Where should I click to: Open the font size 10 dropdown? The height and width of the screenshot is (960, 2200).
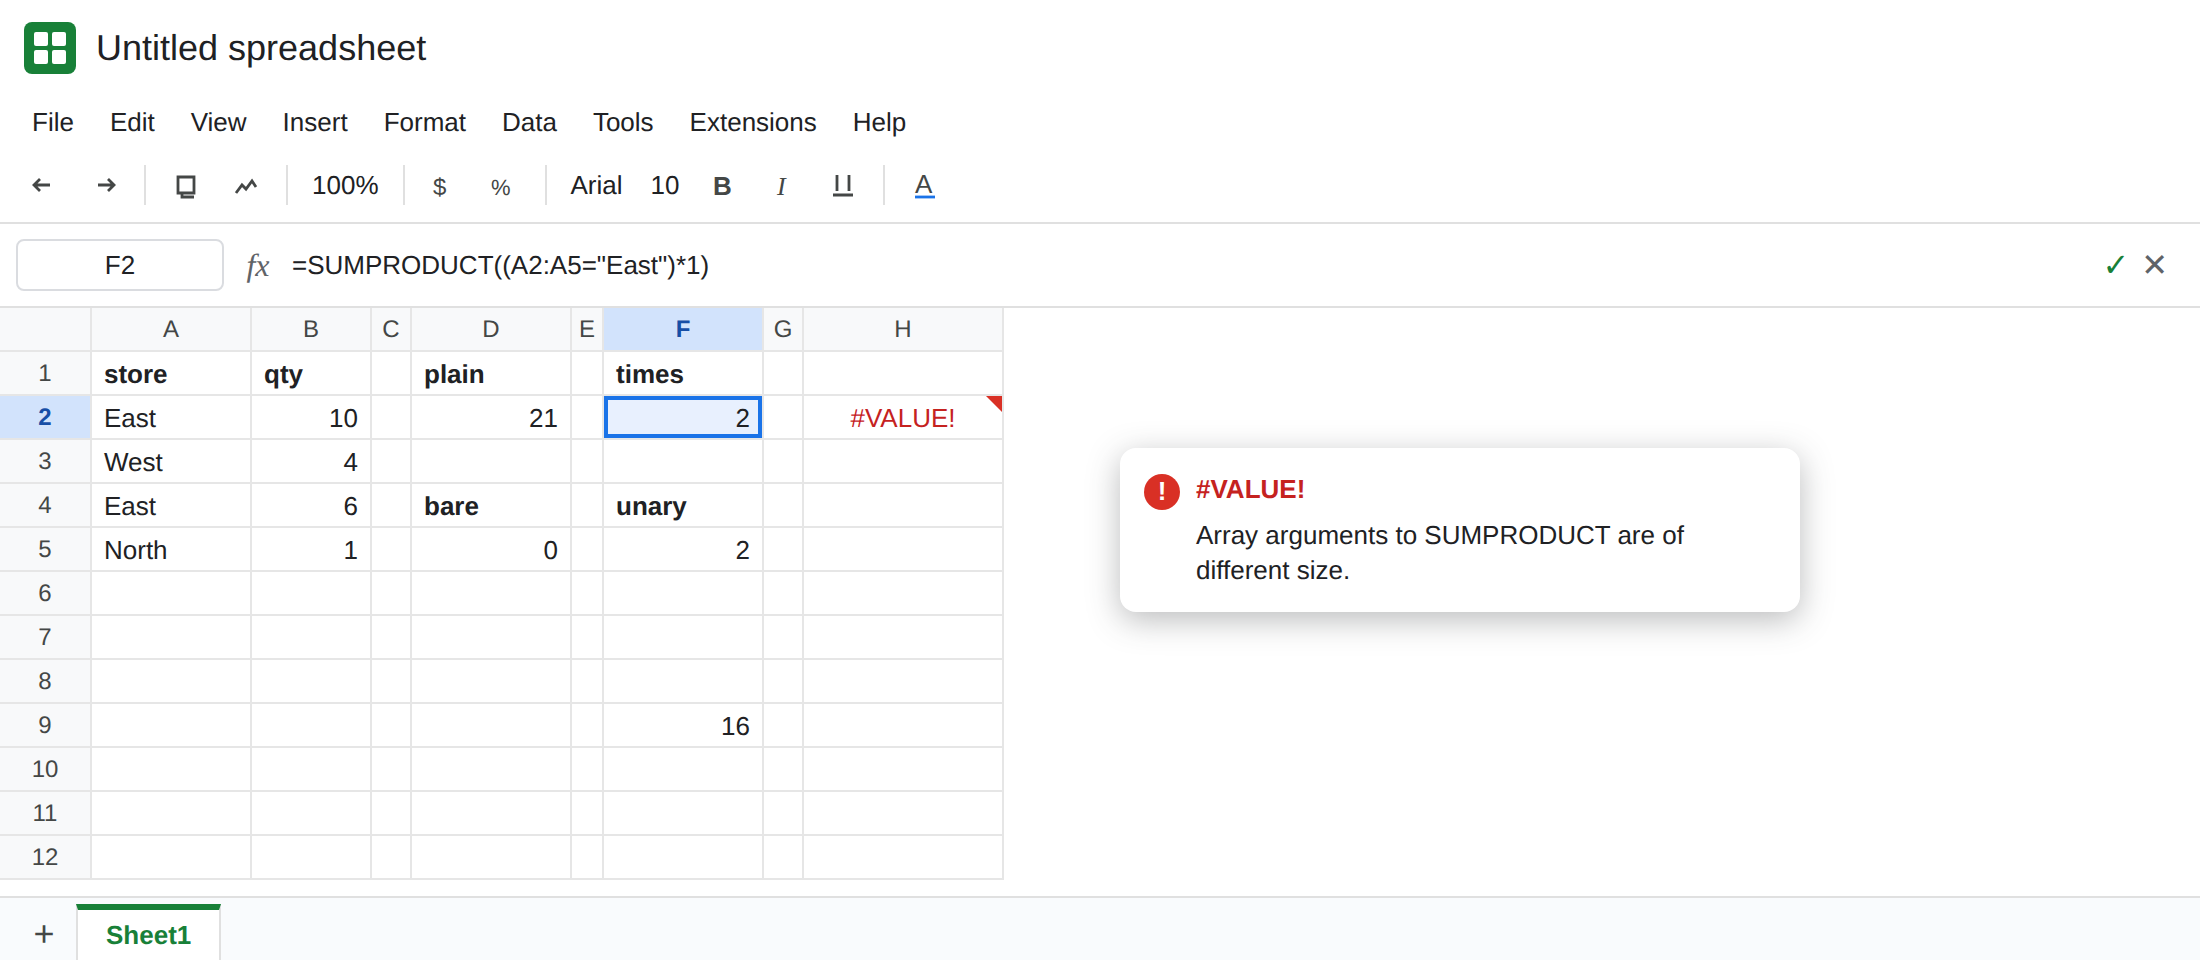pos(665,186)
